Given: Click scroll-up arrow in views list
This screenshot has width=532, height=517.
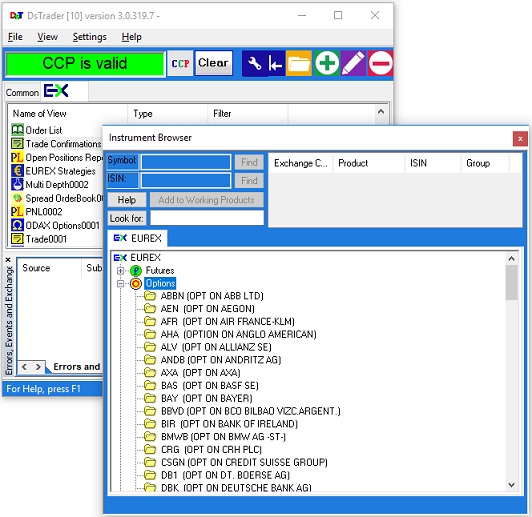Looking at the screenshot, I should pyautogui.click(x=381, y=112).
